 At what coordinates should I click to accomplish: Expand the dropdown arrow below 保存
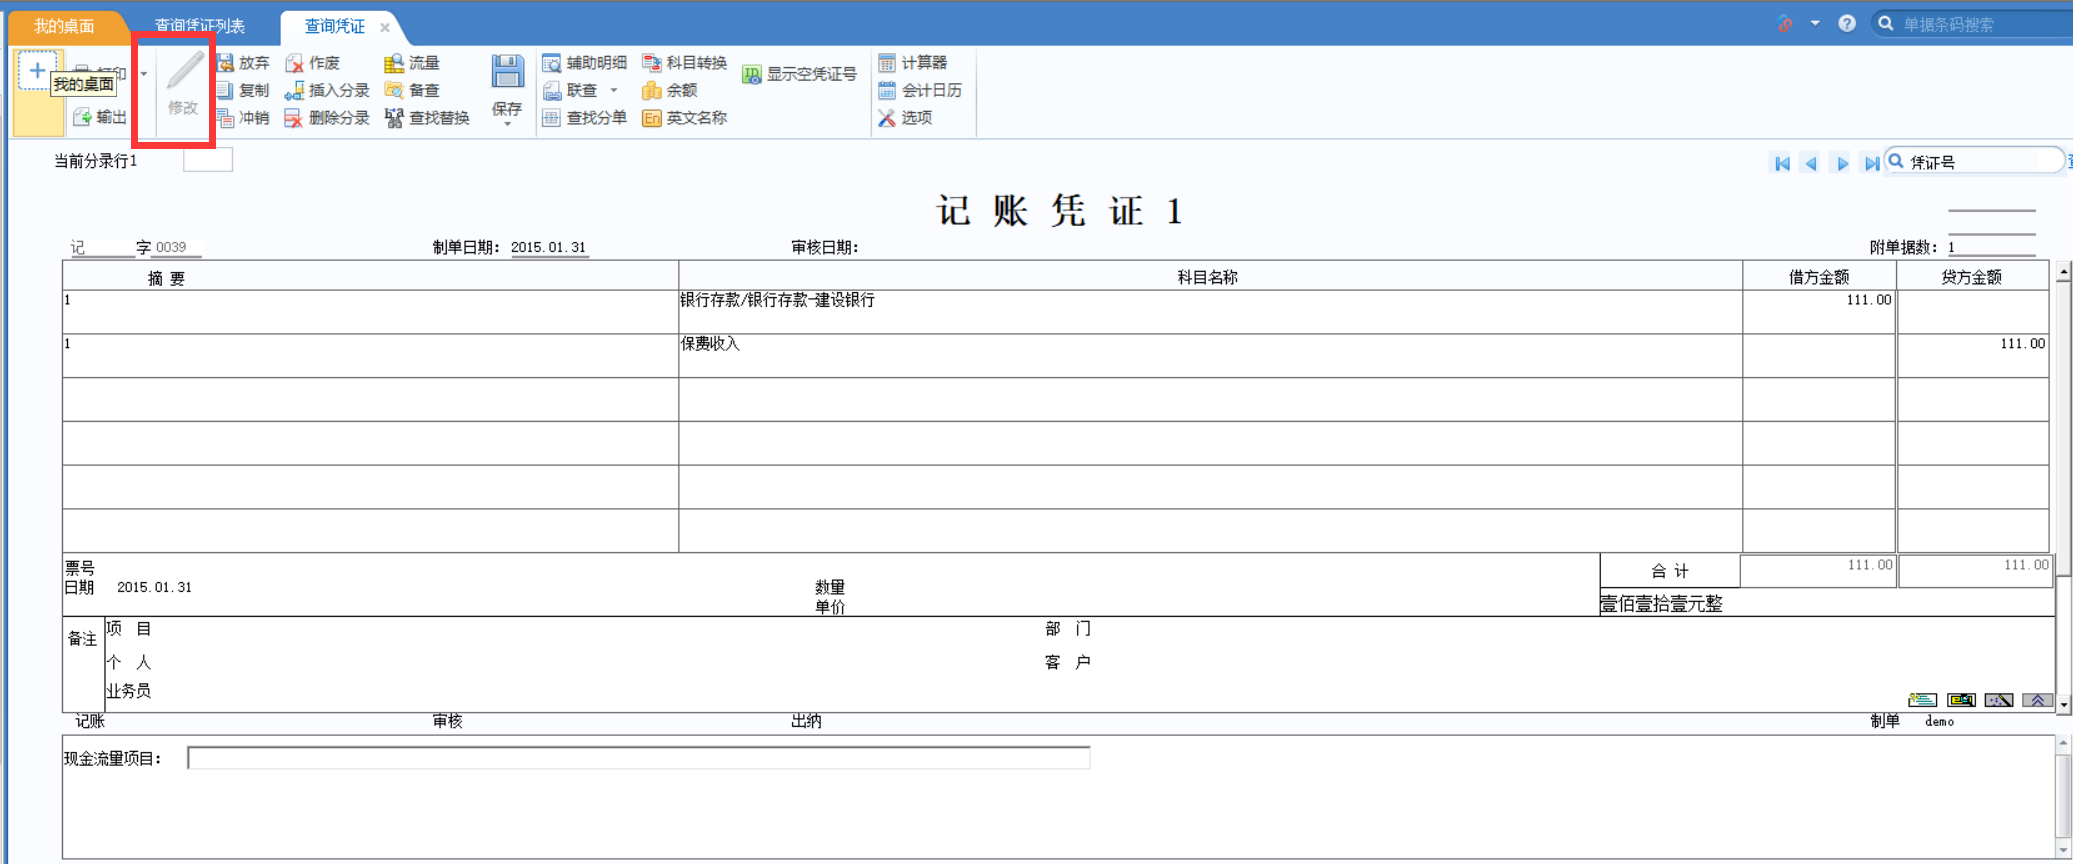(507, 124)
